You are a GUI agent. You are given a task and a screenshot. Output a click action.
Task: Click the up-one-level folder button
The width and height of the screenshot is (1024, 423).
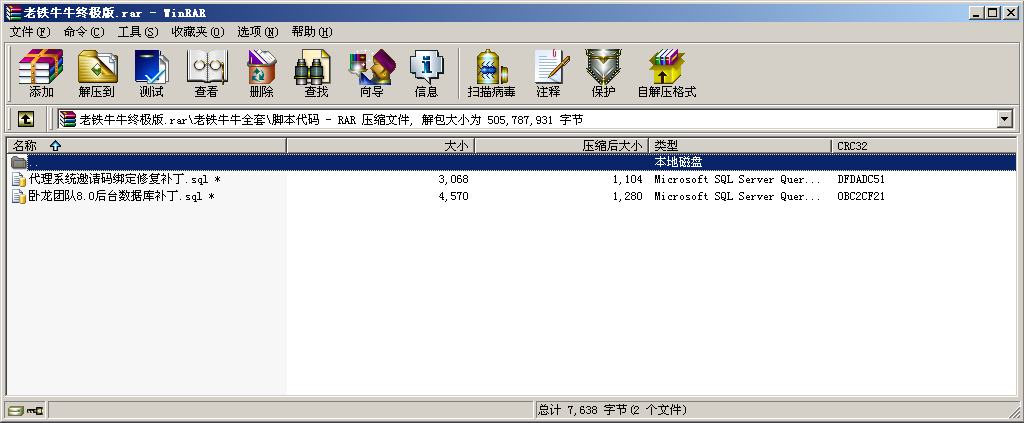tap(26, 120)
